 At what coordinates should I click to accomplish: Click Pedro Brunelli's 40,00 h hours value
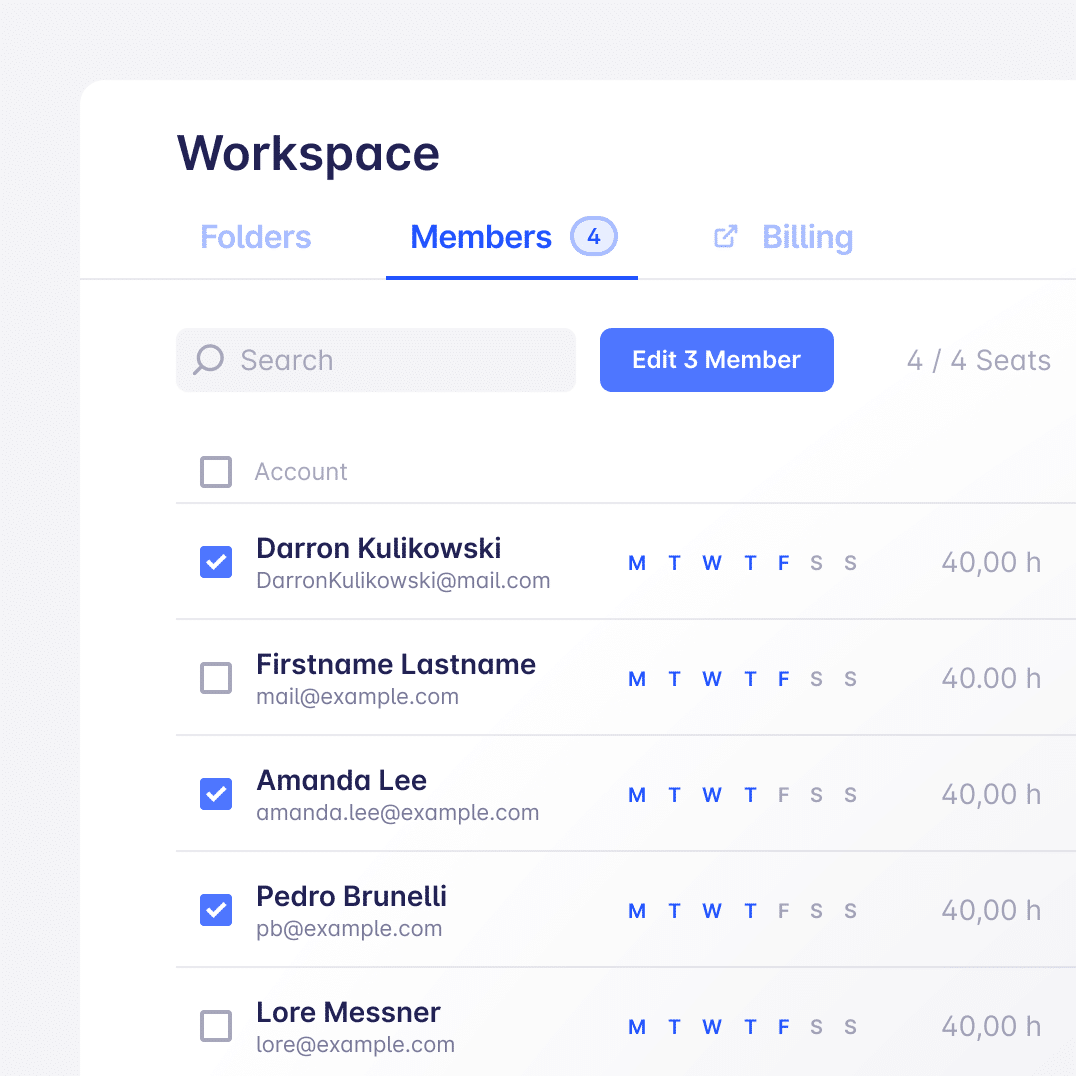point(990,911)
